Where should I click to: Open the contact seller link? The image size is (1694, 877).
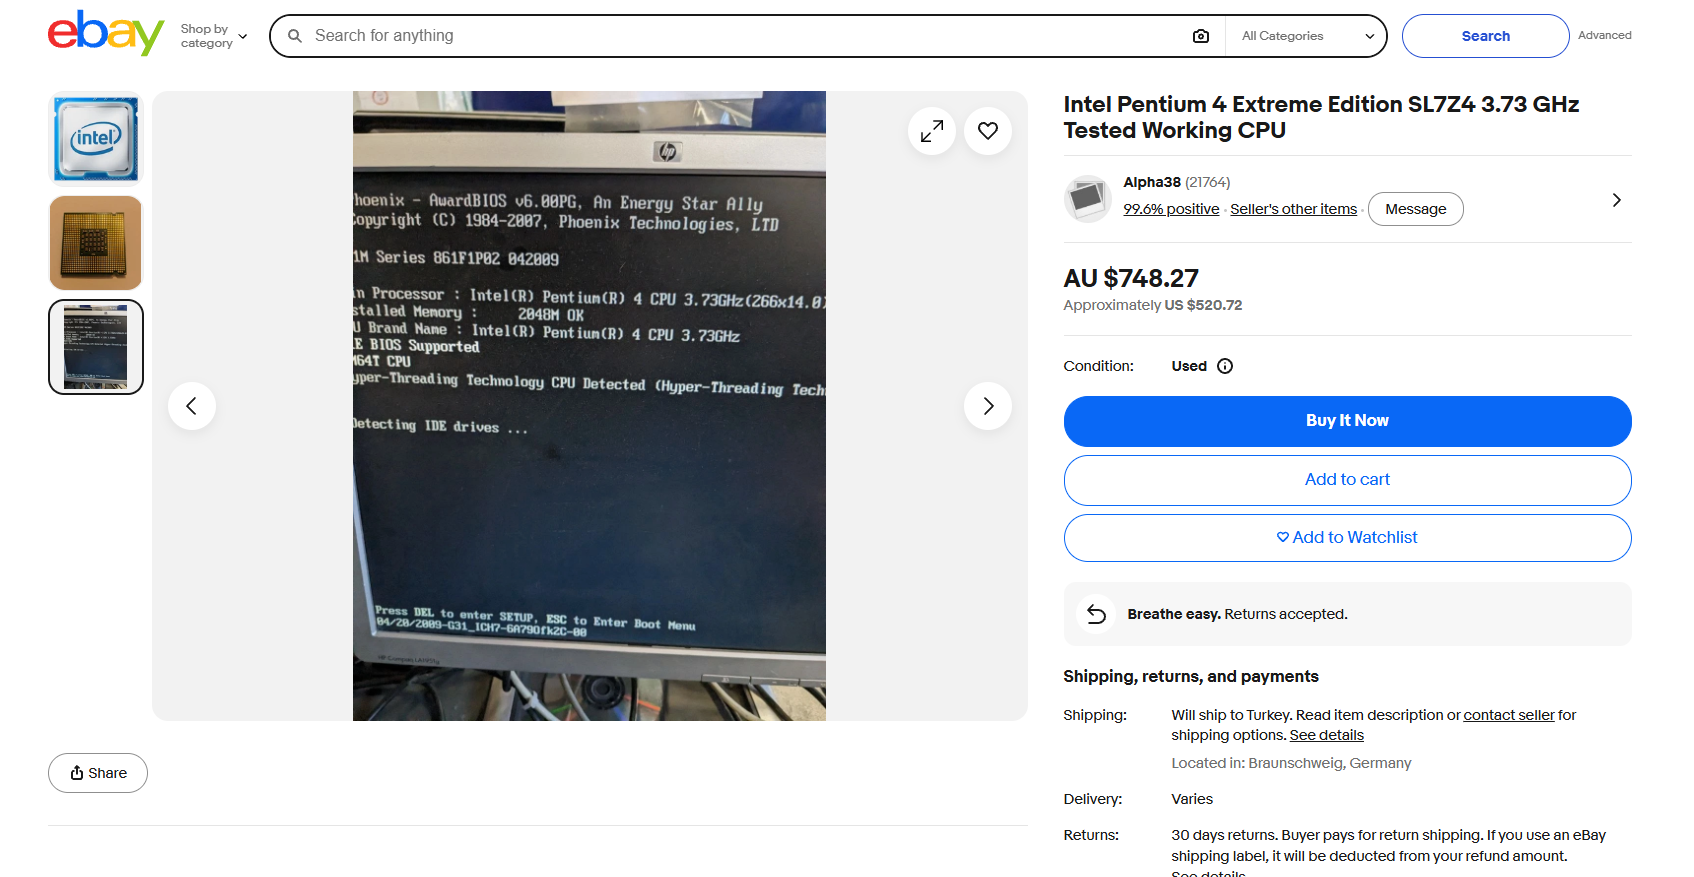pyautogui.click(x=1509, y=715)
